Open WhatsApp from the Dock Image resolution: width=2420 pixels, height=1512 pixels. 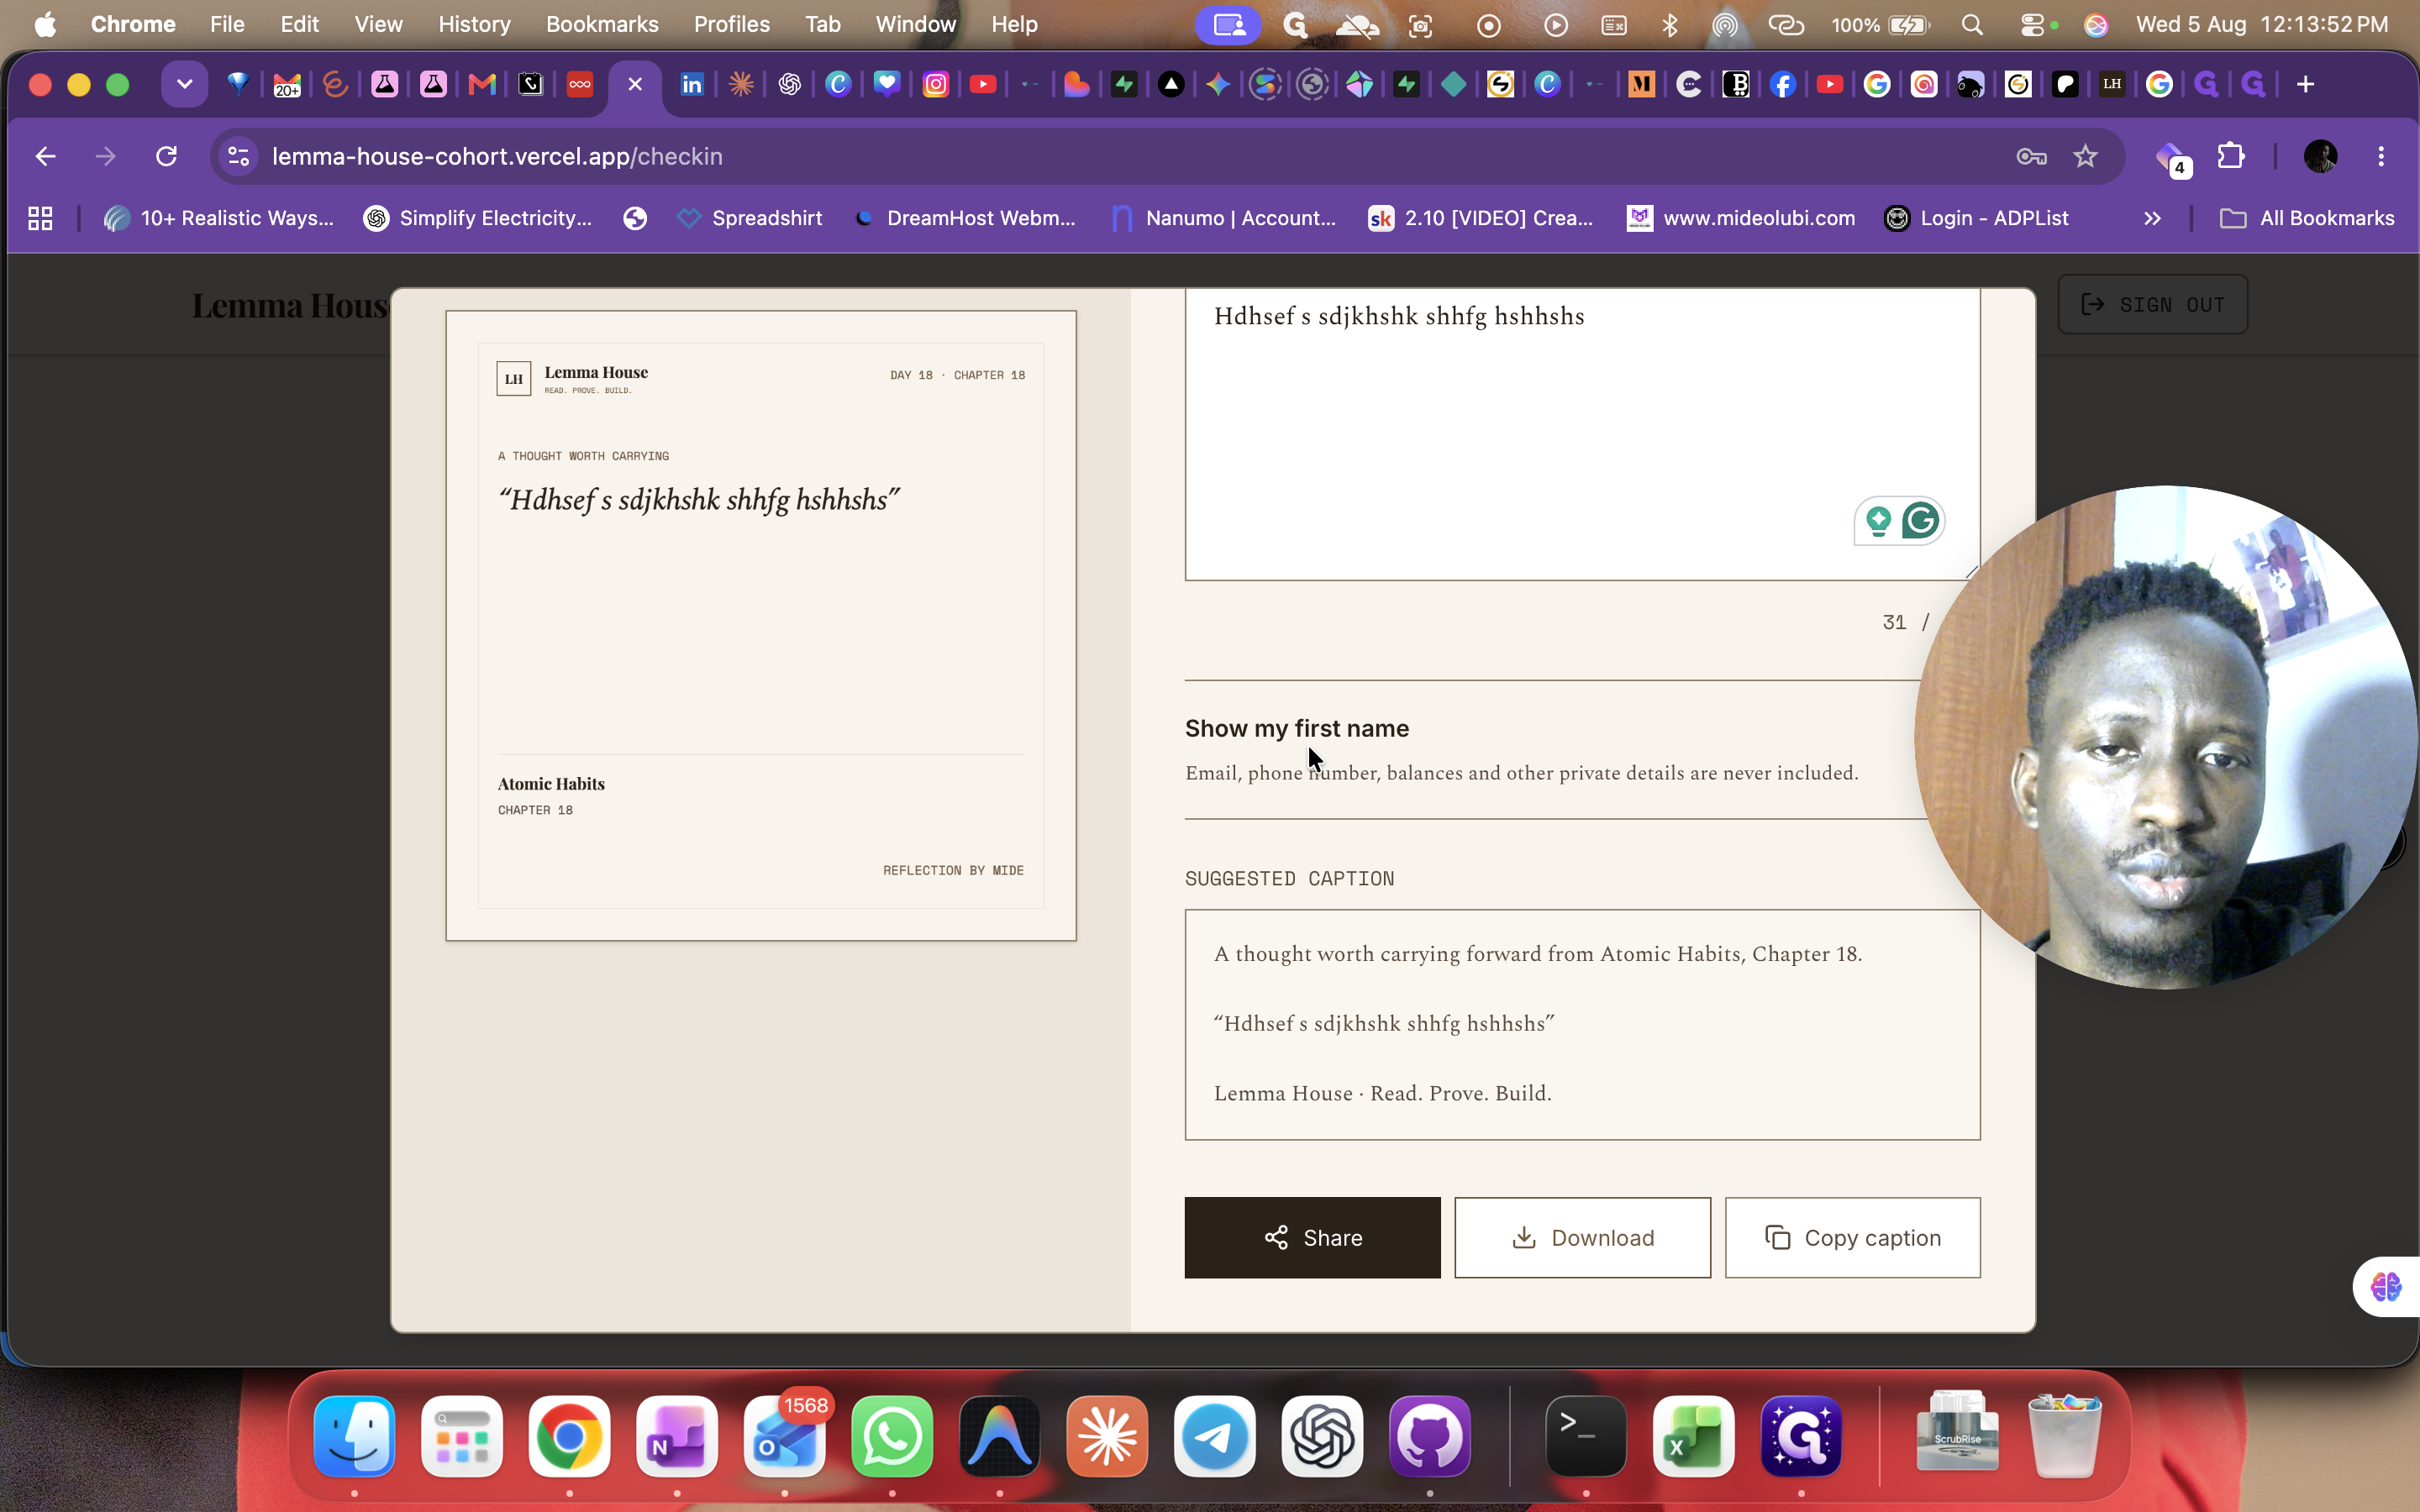(x=892, y=1436)
